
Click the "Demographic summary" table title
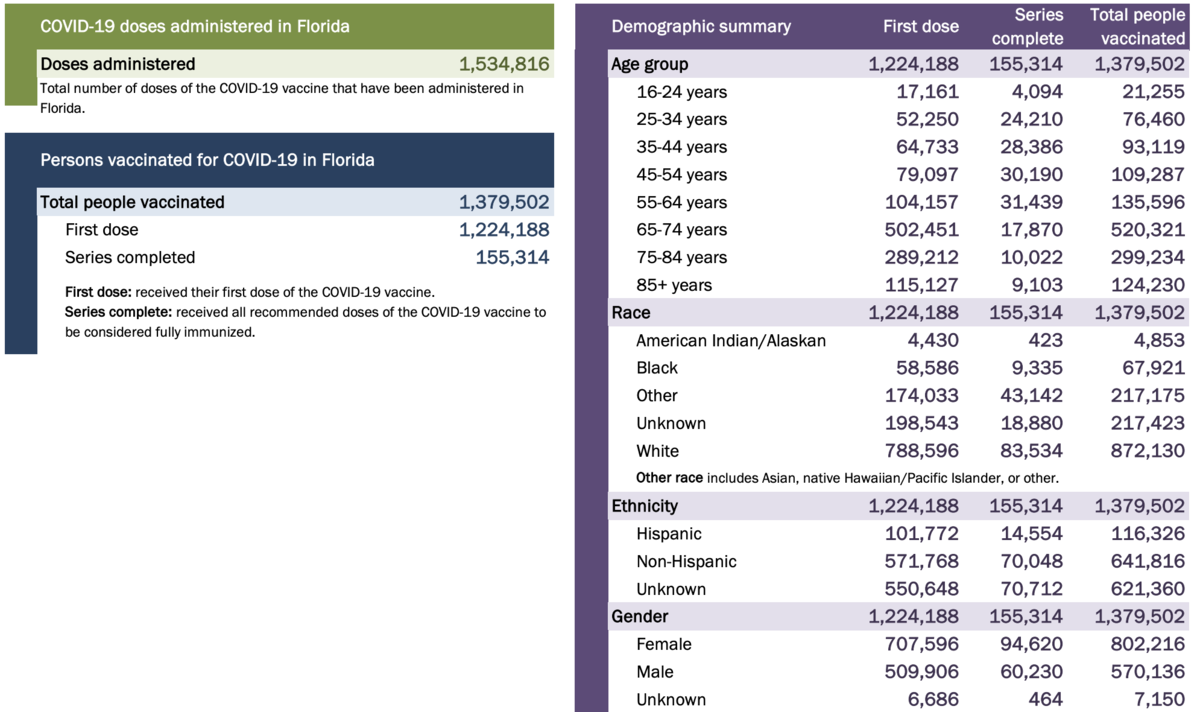coord(701,26)
